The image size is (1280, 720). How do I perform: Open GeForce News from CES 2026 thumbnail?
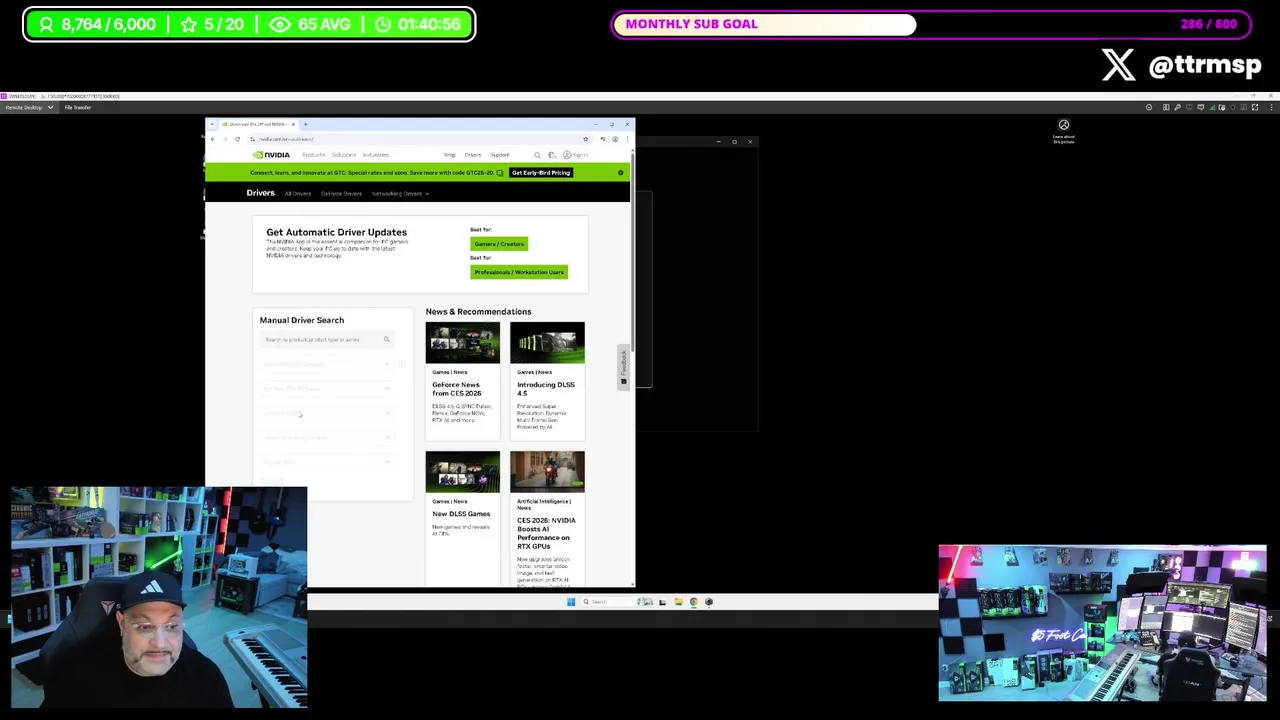[463, 342]
